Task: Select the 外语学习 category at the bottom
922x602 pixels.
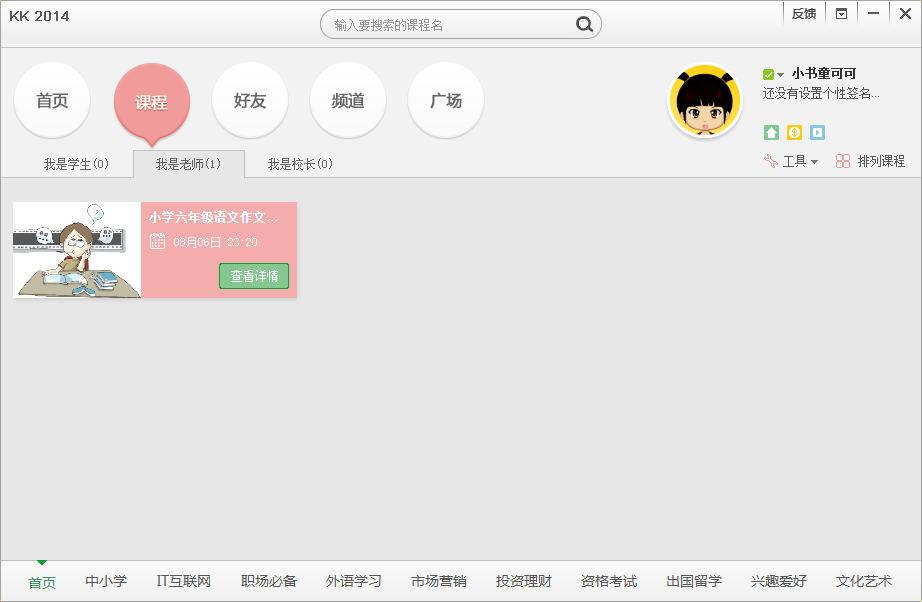Action: click(353, 580)
